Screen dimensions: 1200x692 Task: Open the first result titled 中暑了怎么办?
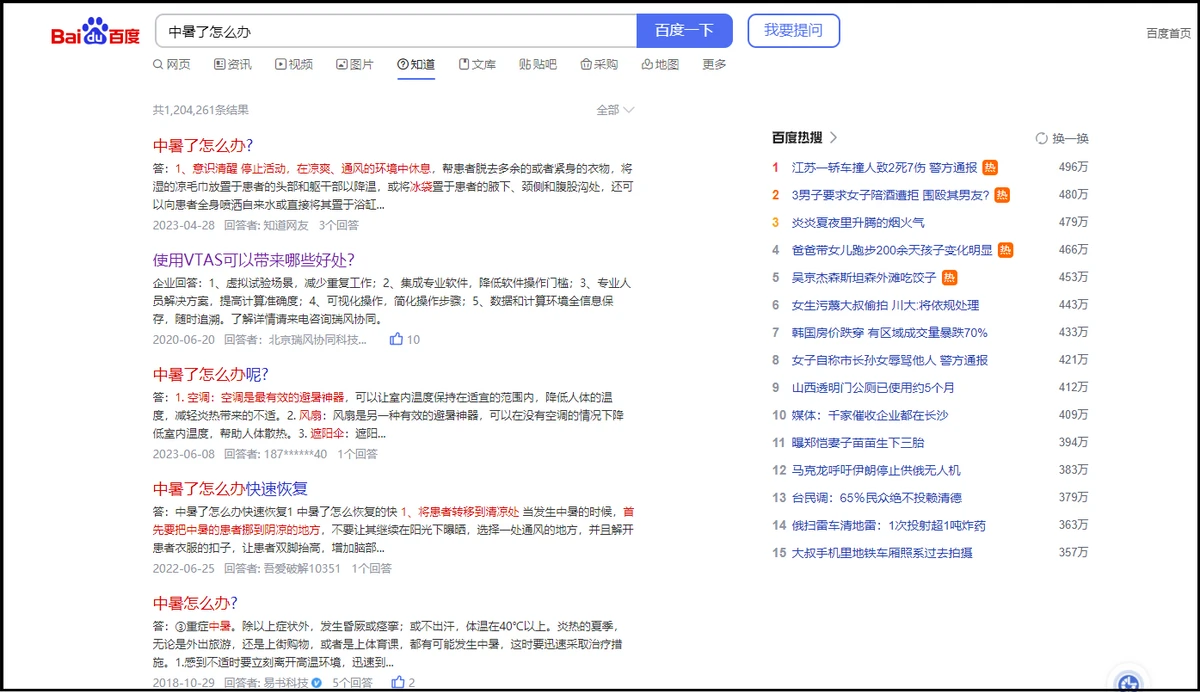tap(203, 145)
